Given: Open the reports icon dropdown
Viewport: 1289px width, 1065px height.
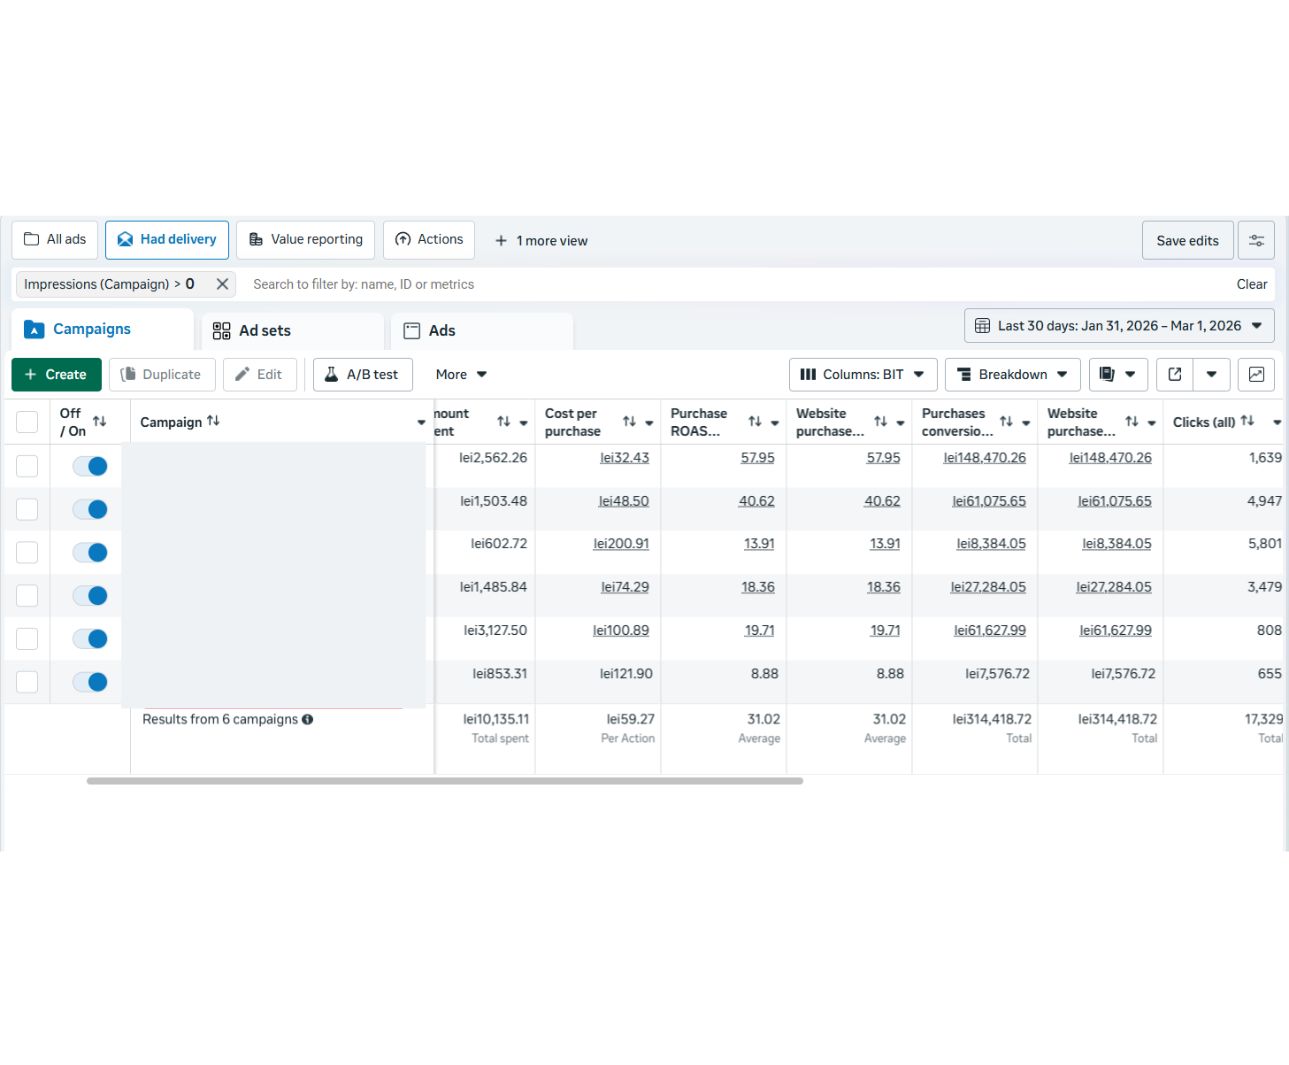Looking at the screenshot, I should point(1117,374).
